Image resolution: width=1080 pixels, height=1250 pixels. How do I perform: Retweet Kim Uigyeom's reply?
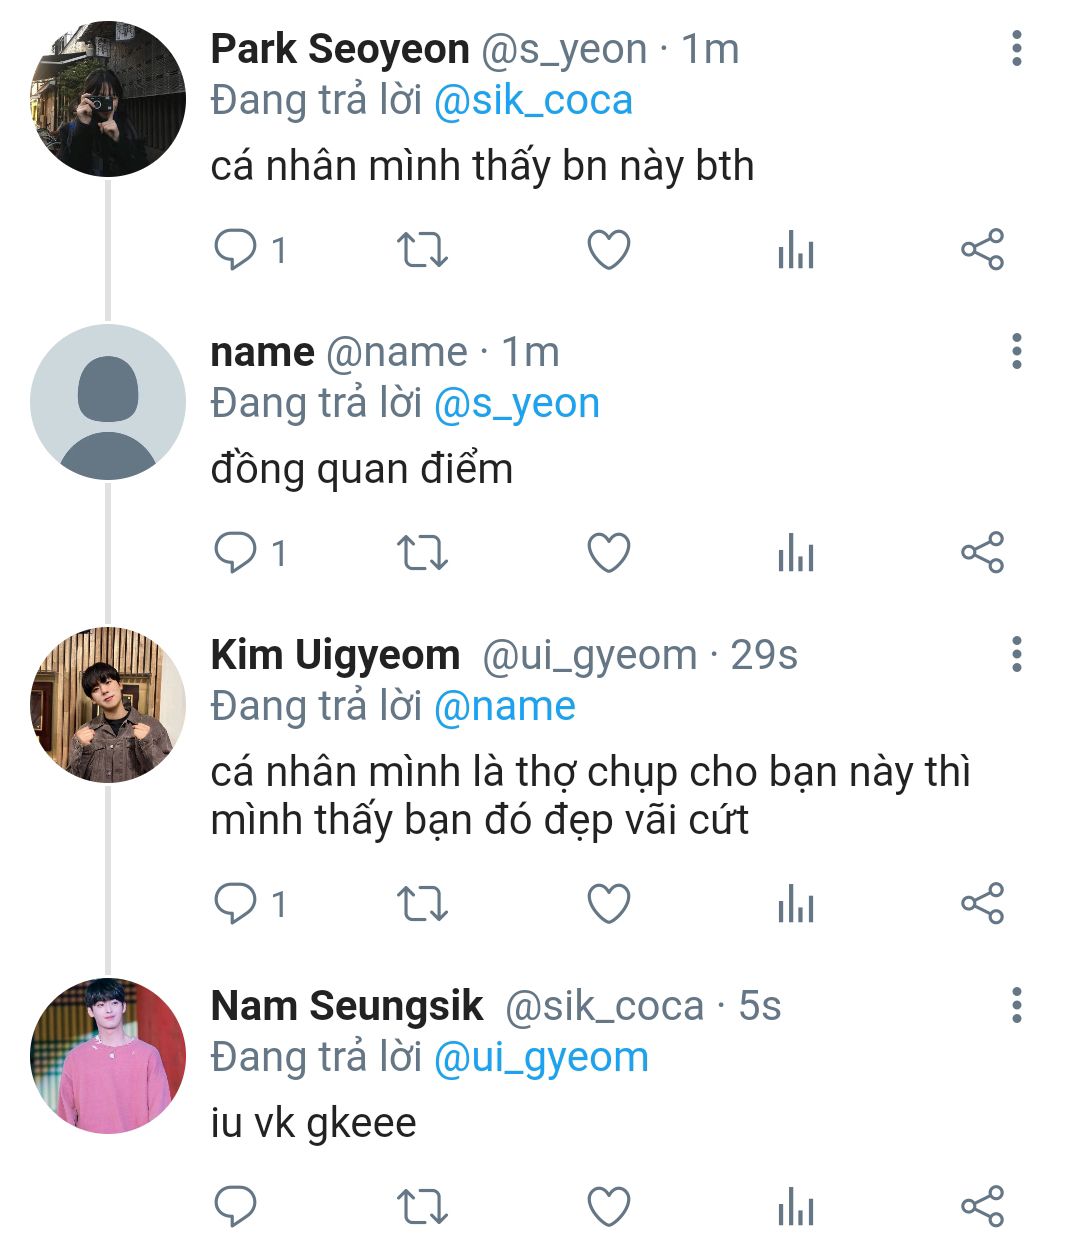tap(422, 904)
